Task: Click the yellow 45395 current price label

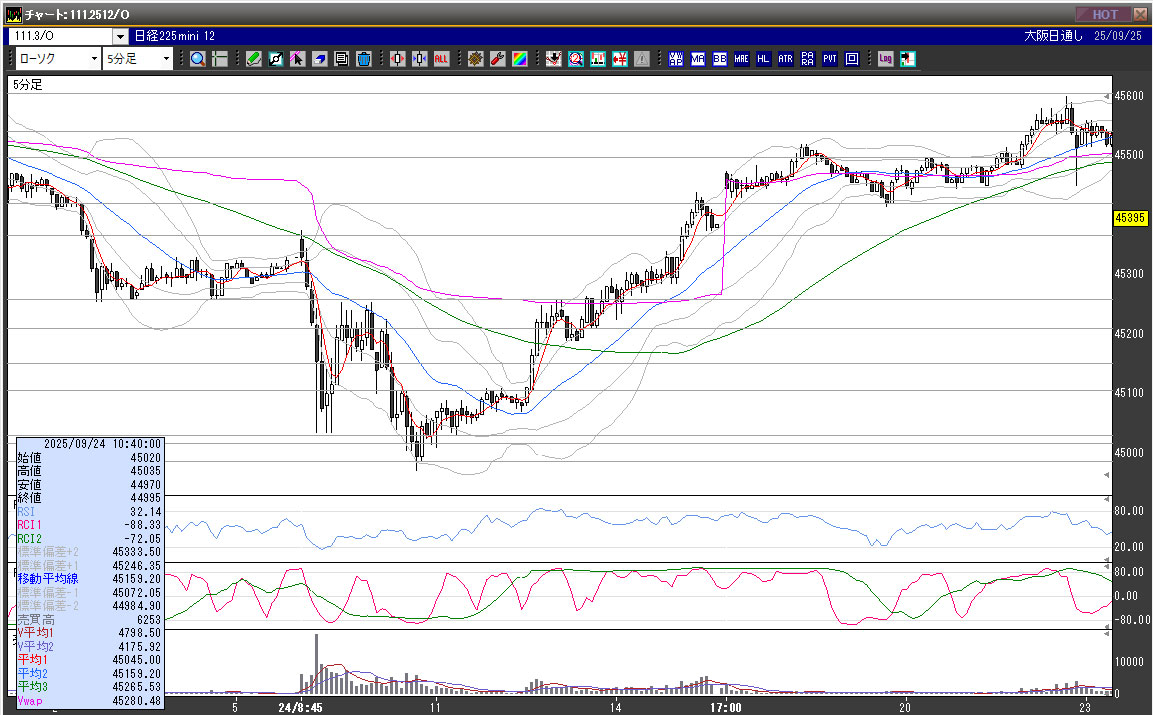Action: [1129, 217]
